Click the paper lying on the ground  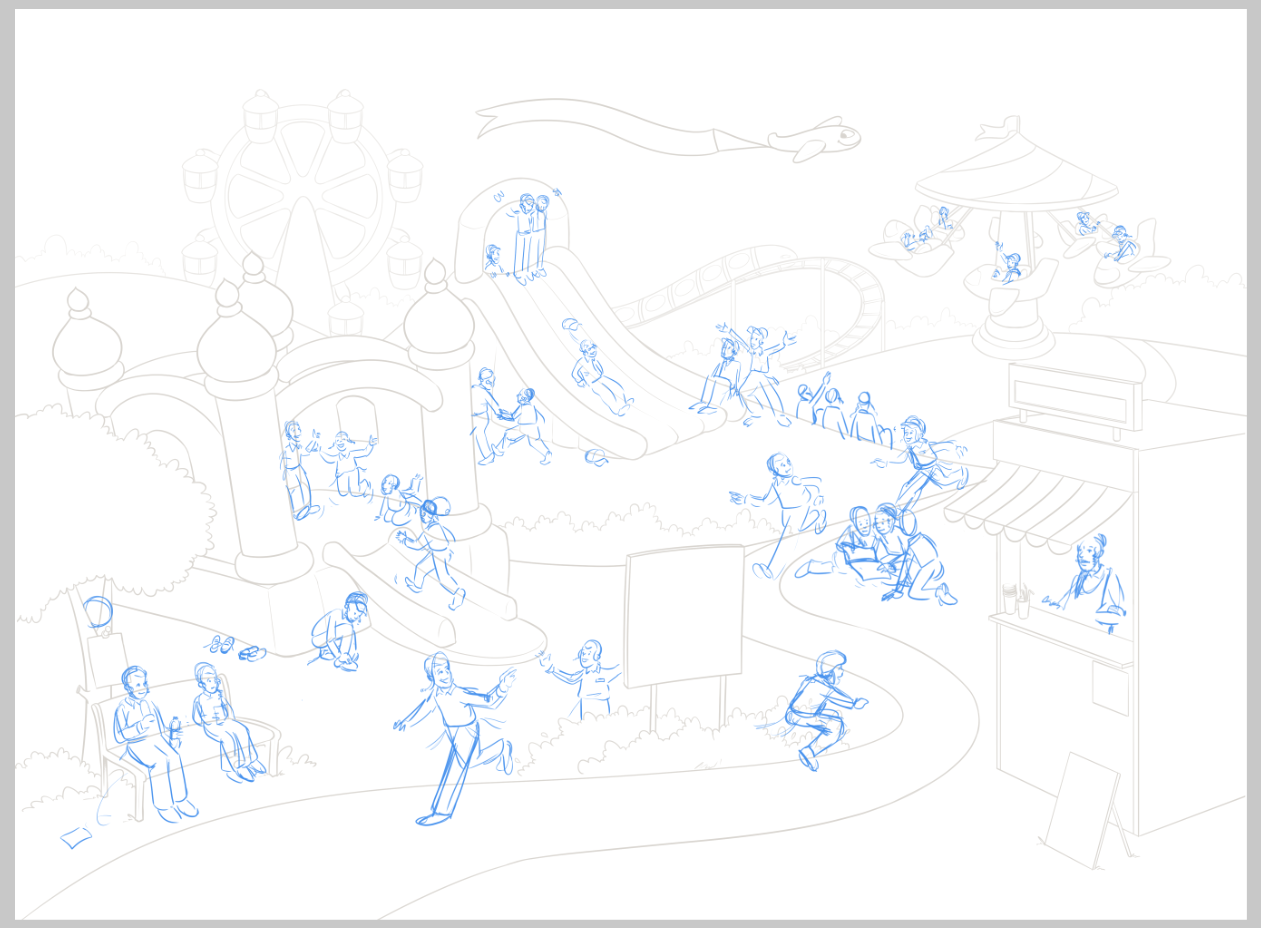click(x=76, y=837)
